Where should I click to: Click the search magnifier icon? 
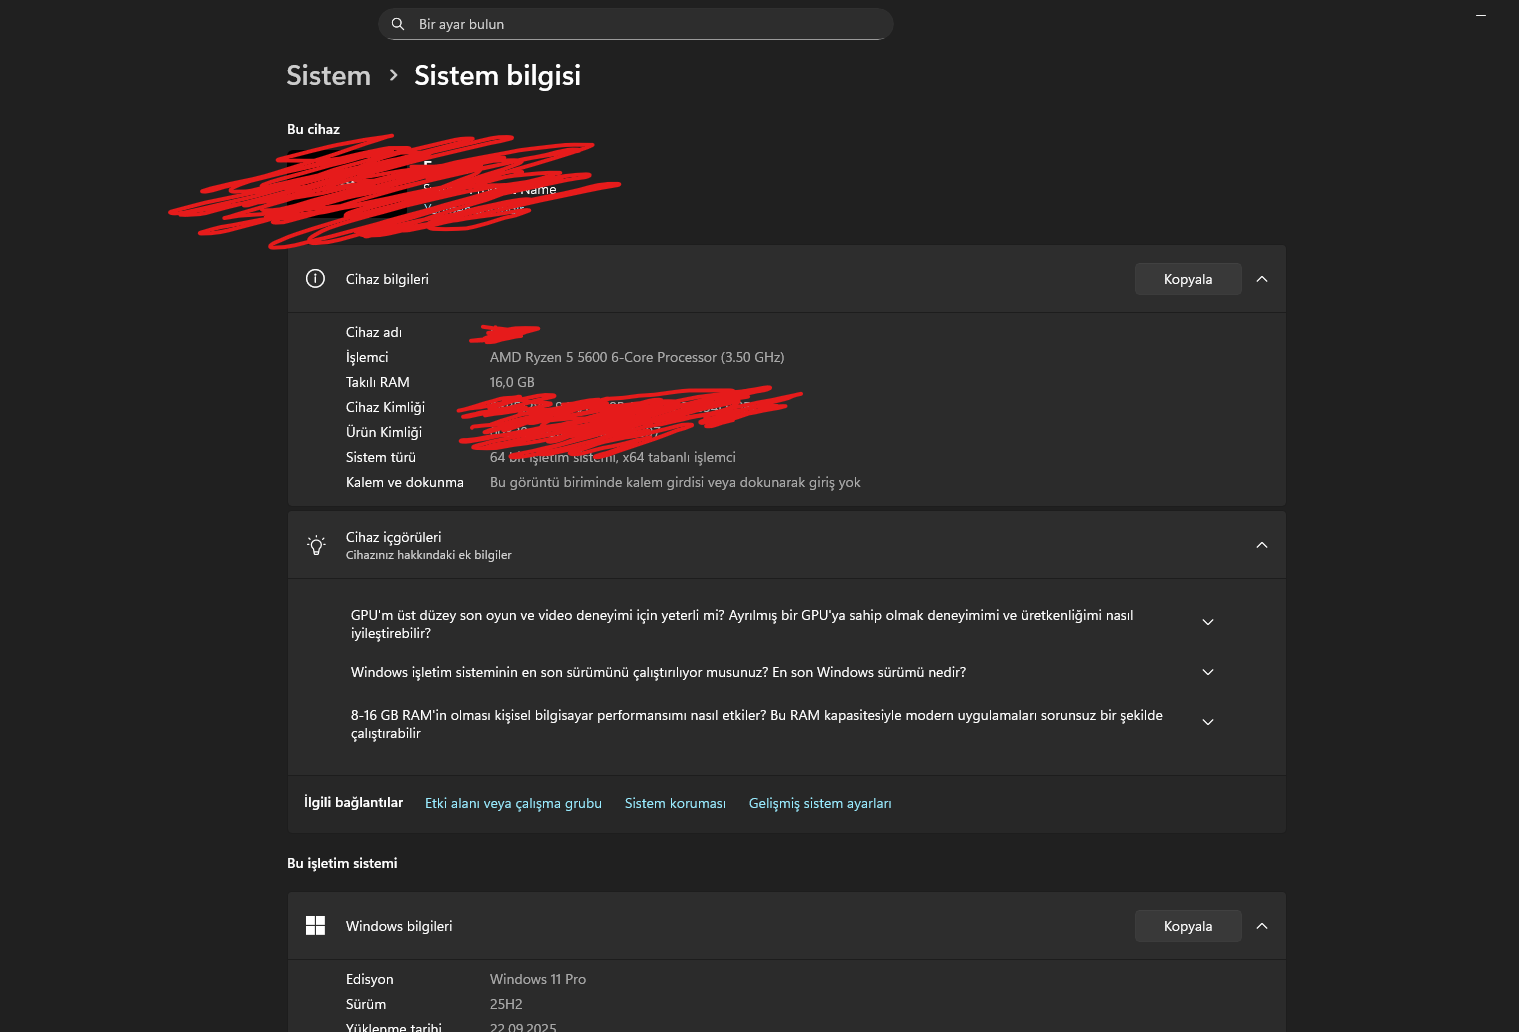pos(398,24)
